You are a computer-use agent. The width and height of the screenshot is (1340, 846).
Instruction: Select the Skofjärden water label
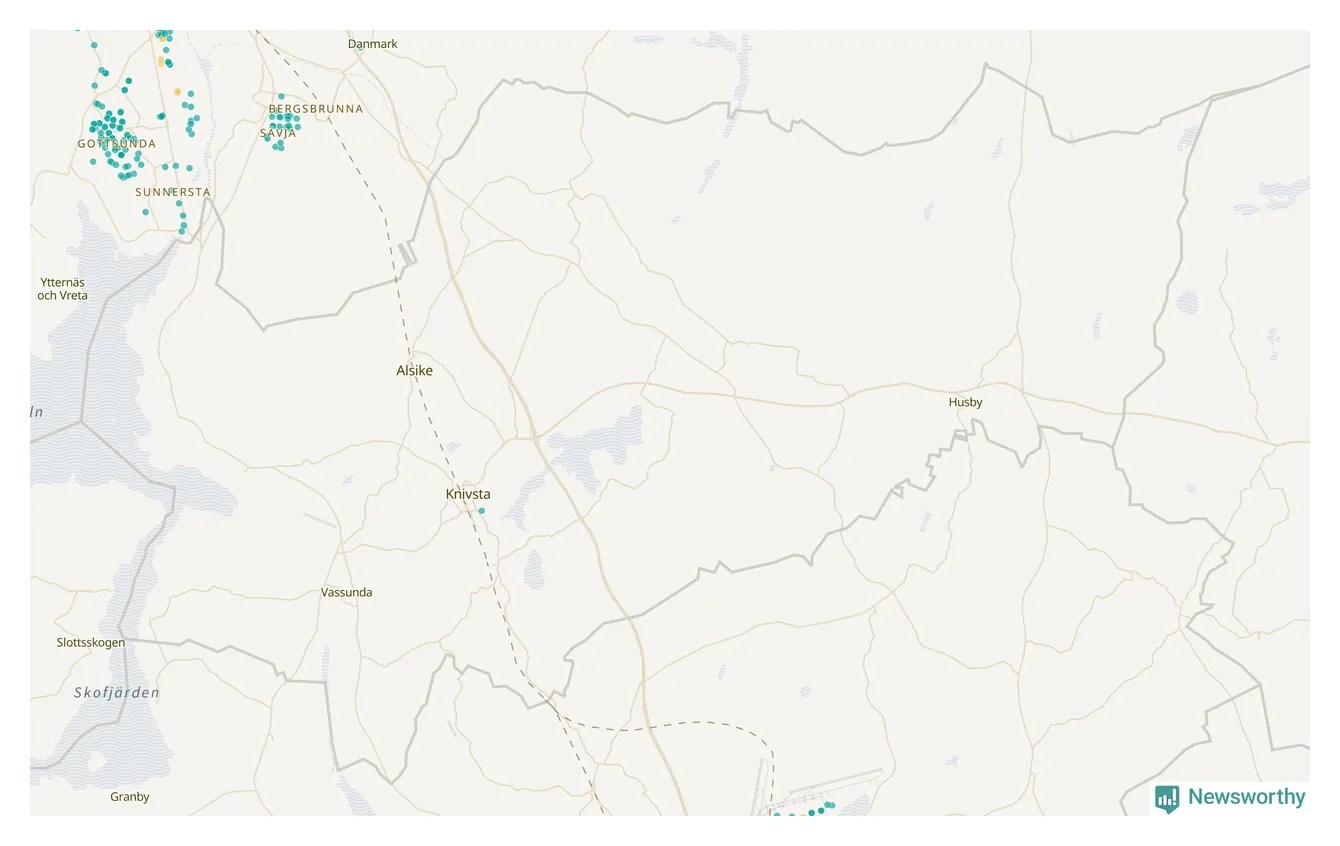tap(117, 692)
